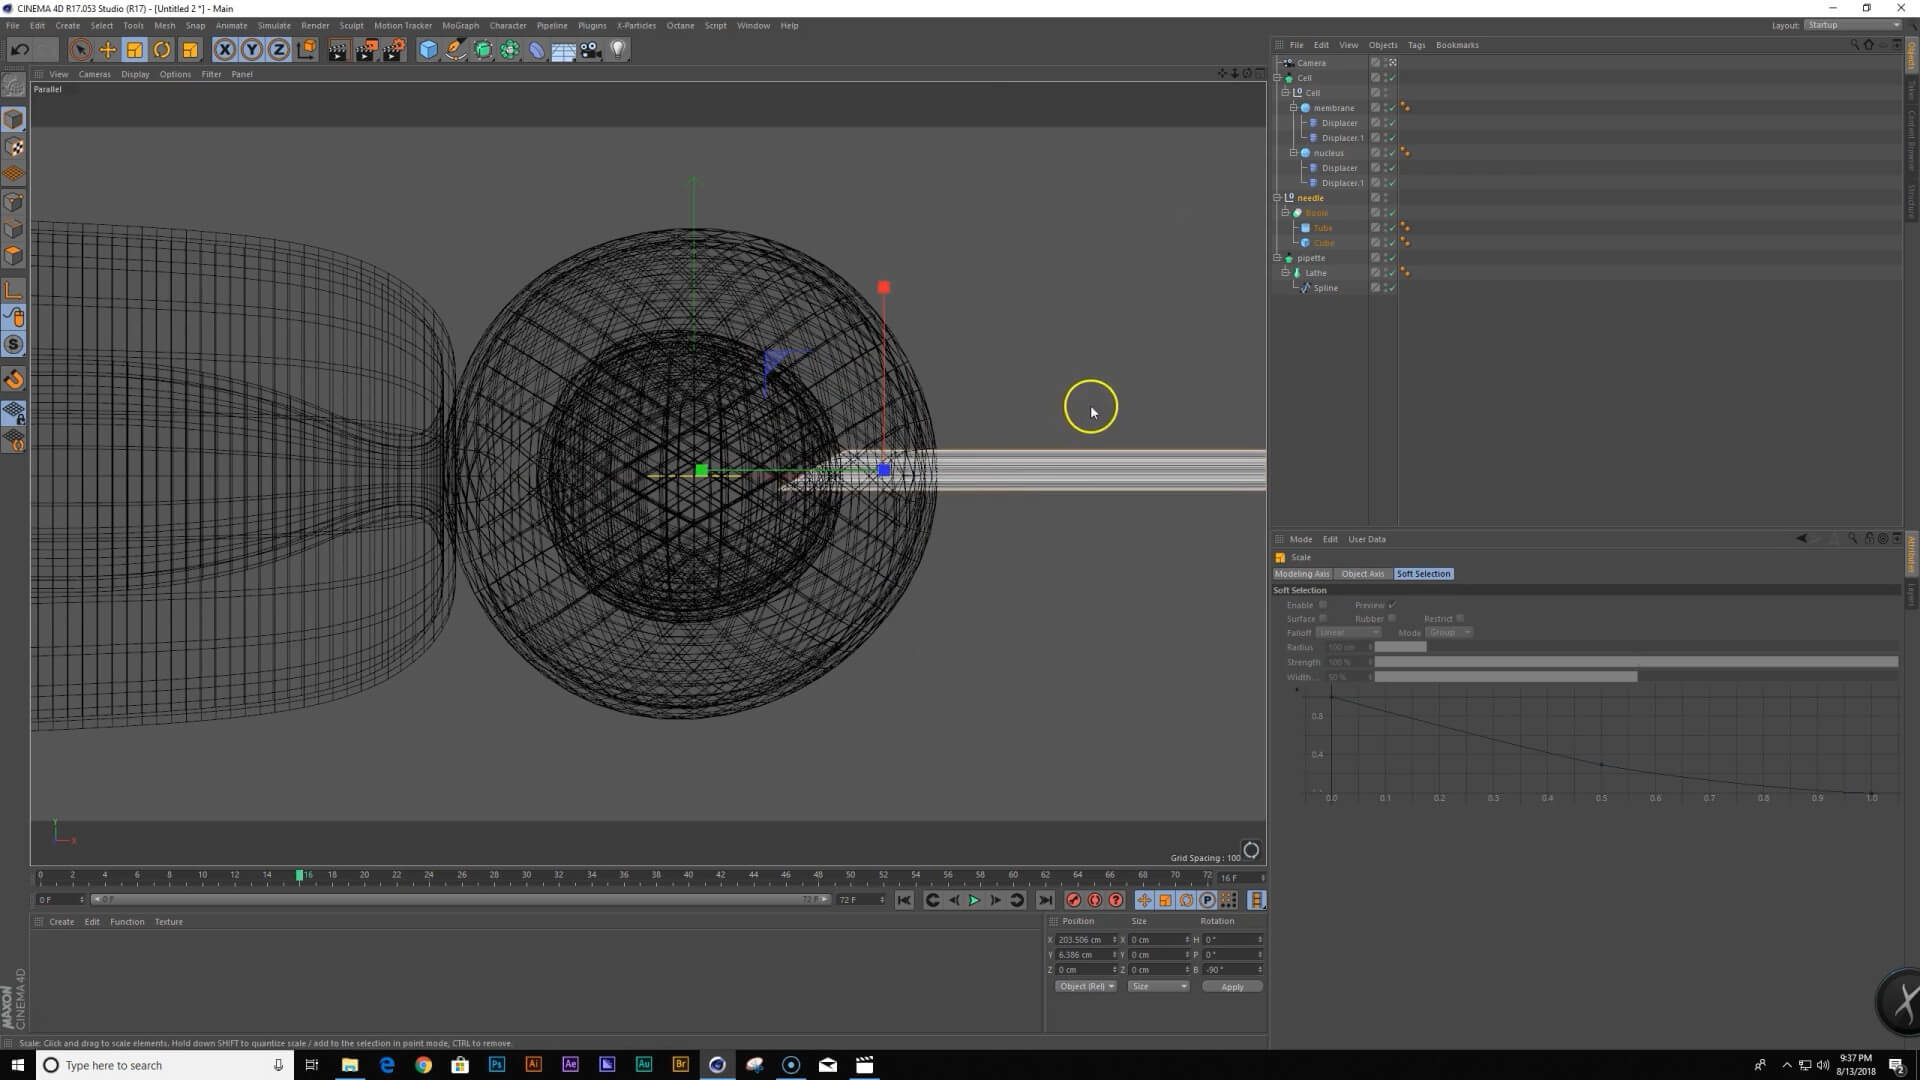Open Edit Render Settings icon
This screenshot has height=1080, width=1920.
[394, 50]
